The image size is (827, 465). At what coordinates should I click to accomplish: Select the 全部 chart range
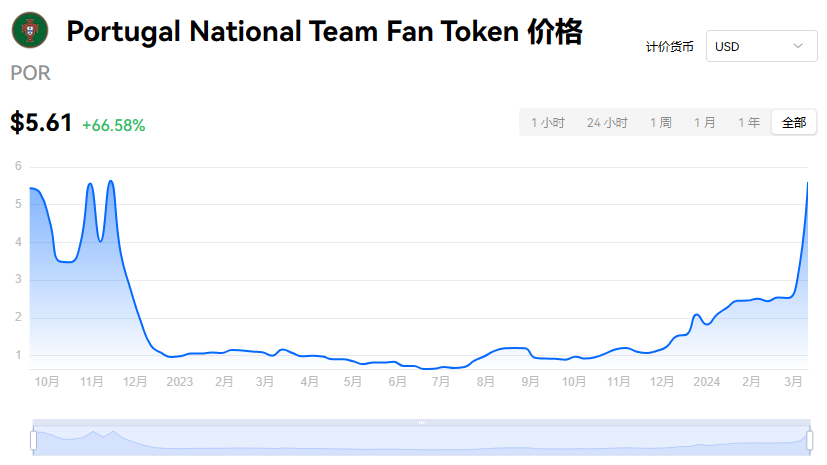(x=794, y=123)
